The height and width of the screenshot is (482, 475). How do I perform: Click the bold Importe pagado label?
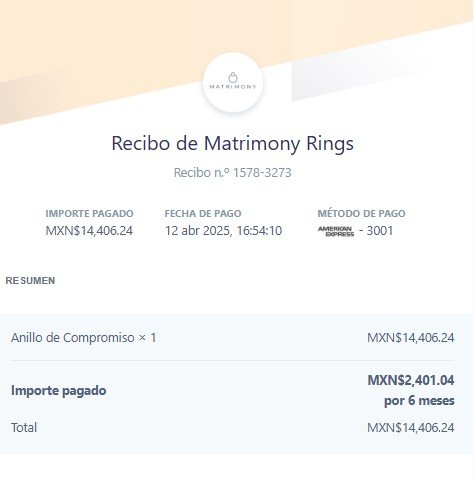pos(59,390)
